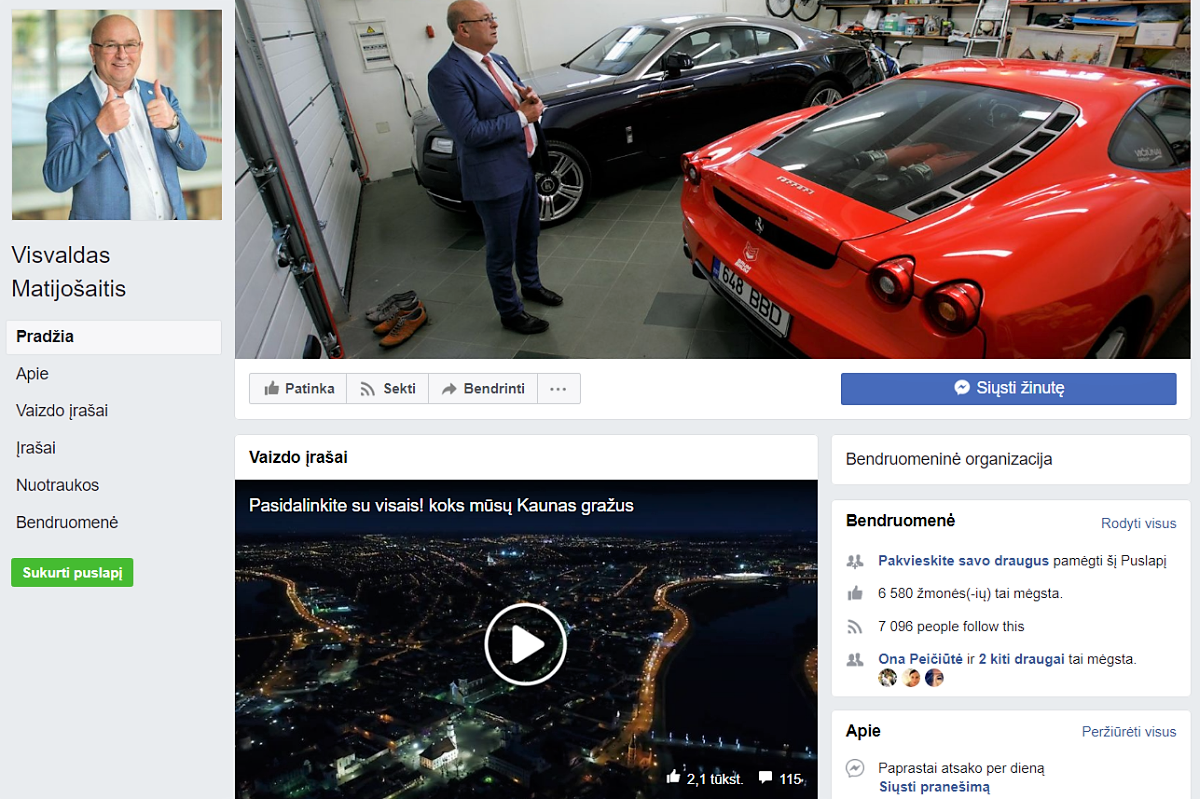Click Pakvieskite savo draugus link
Viewport: 1200px width, 799px height.
(963, 561)
